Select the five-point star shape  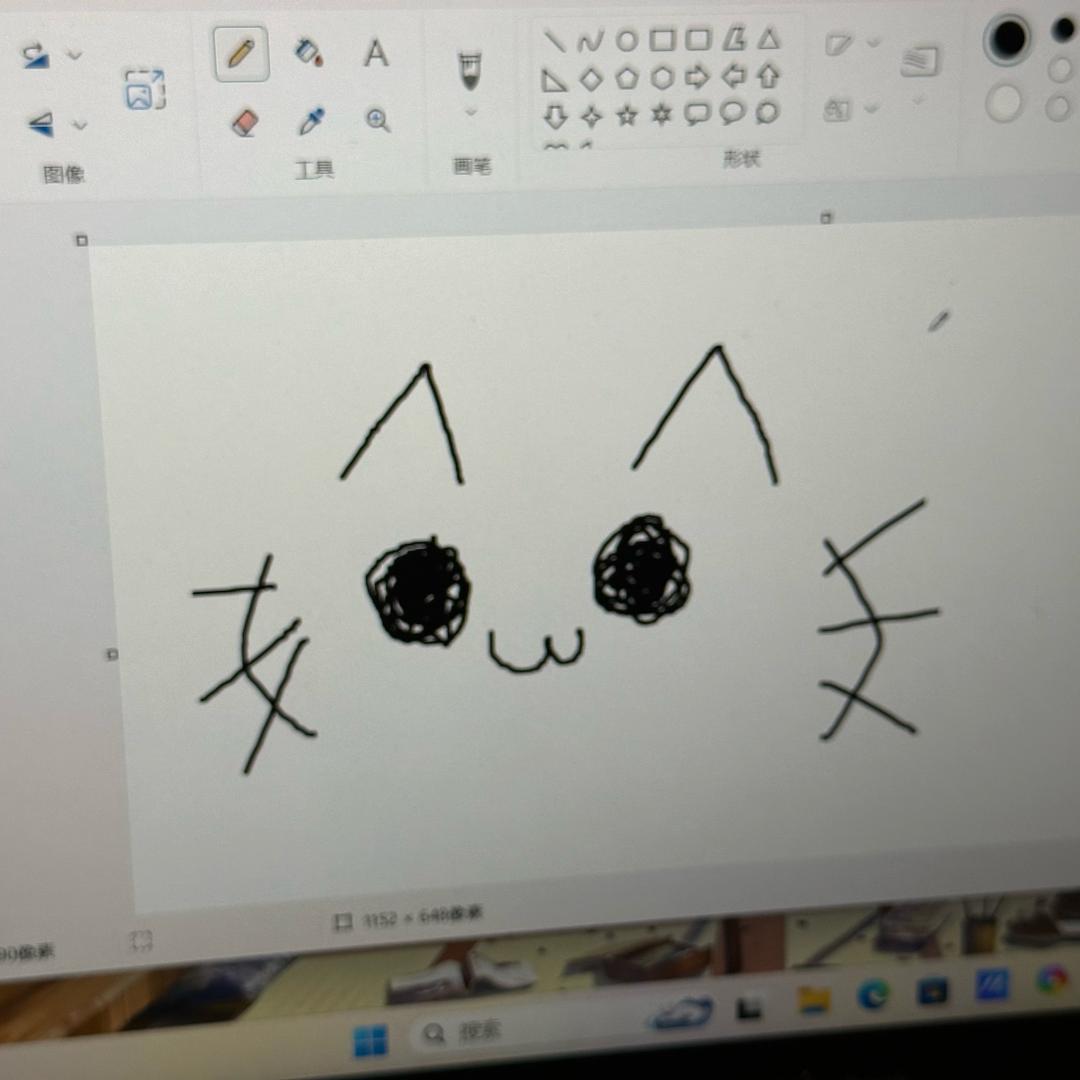627,116
